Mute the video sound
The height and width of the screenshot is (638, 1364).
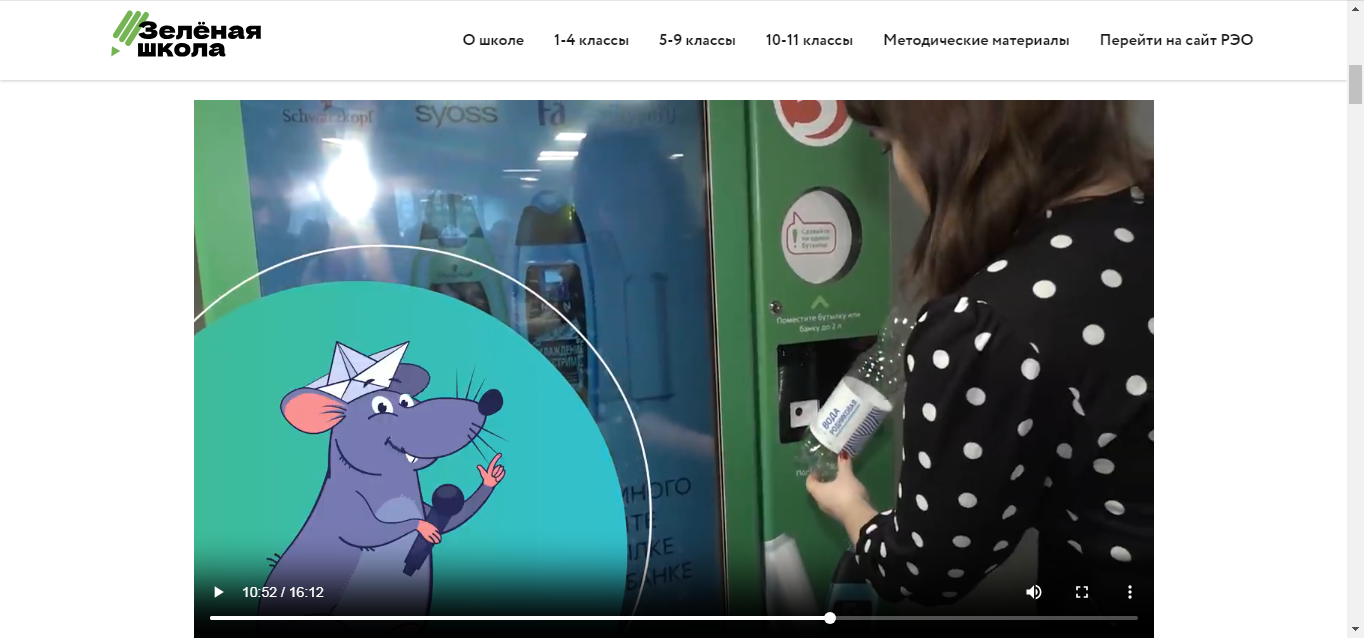point(1033,592)
